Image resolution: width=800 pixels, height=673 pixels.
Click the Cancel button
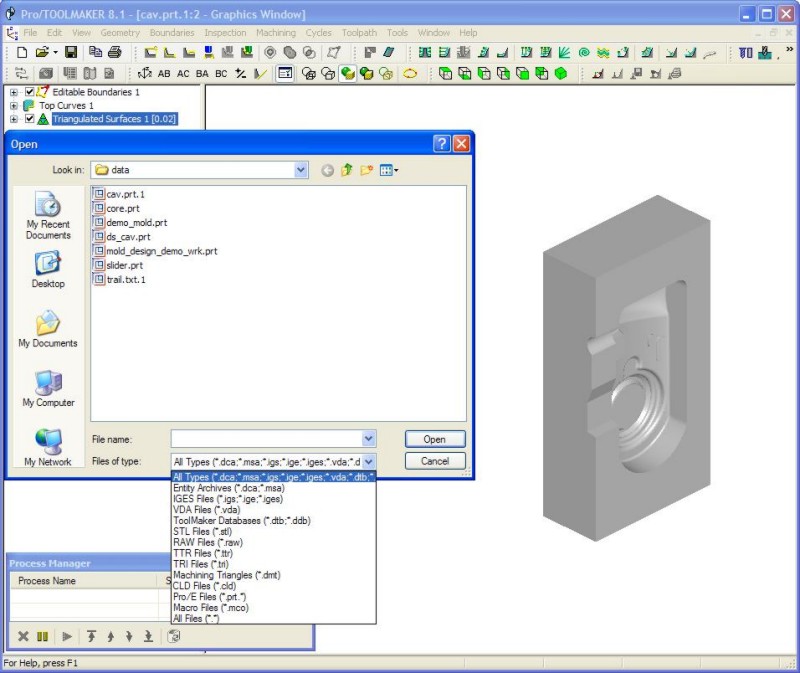tap(435, 461)
